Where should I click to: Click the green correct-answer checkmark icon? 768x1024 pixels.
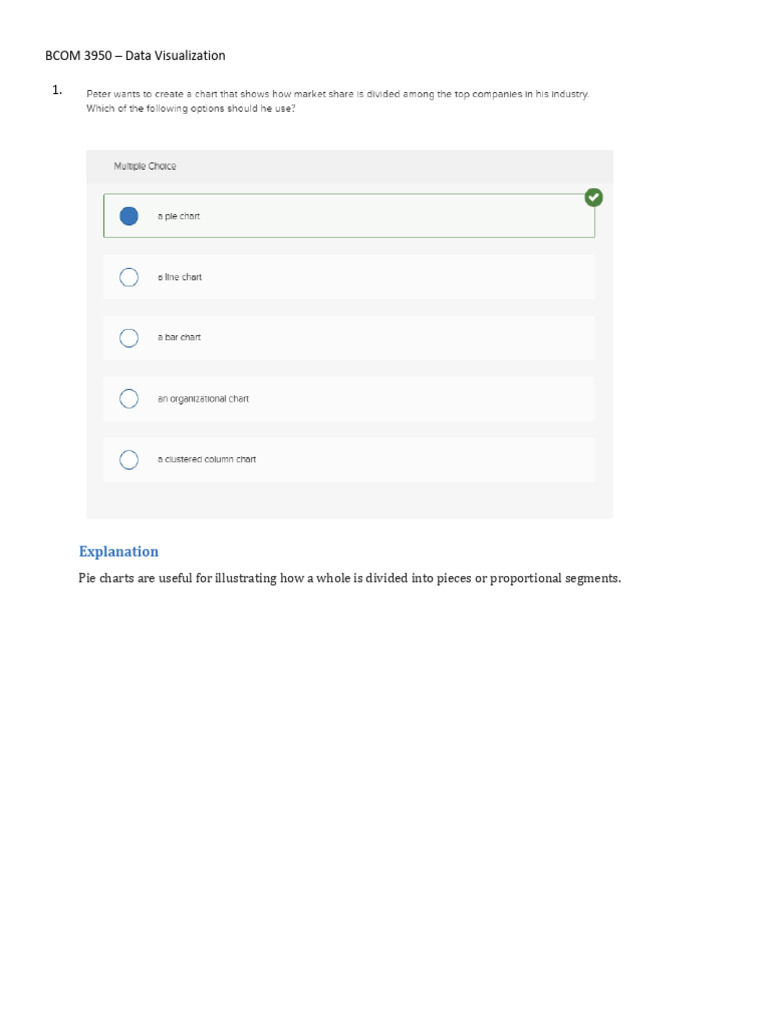(x=594, y=198)
